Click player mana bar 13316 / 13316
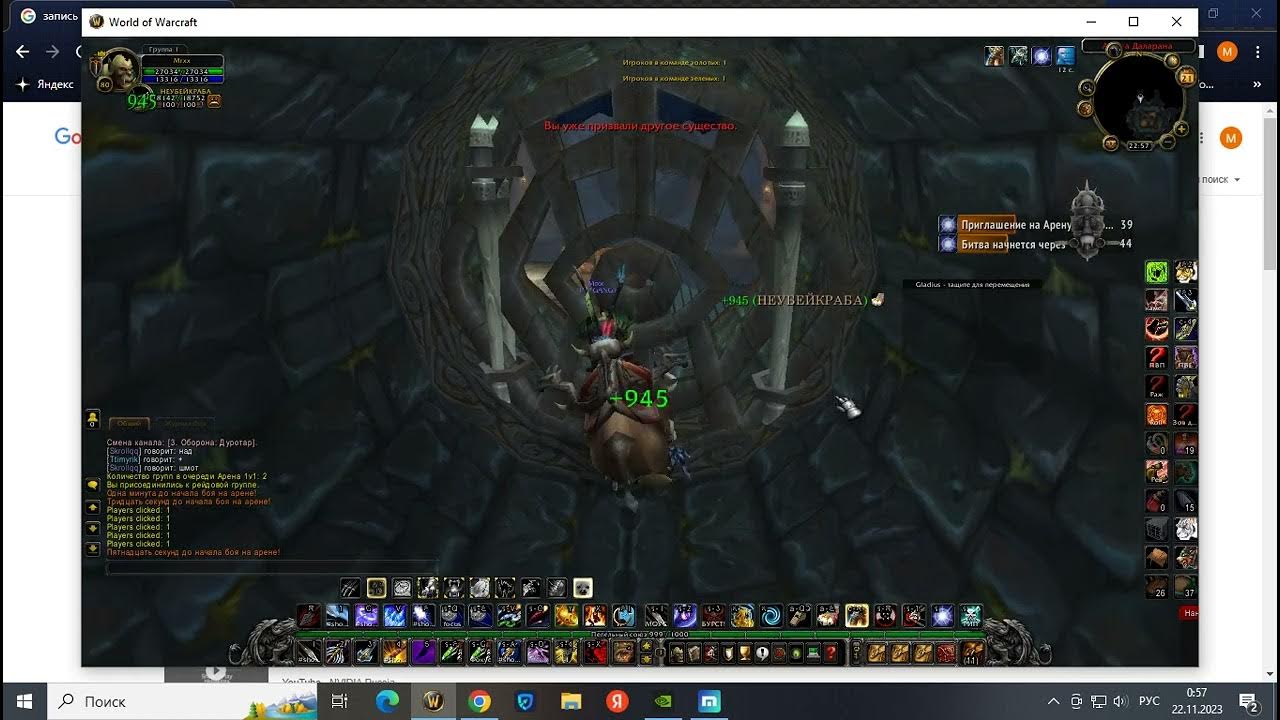This screenshot has width=1280, height=720. [182, 80]
